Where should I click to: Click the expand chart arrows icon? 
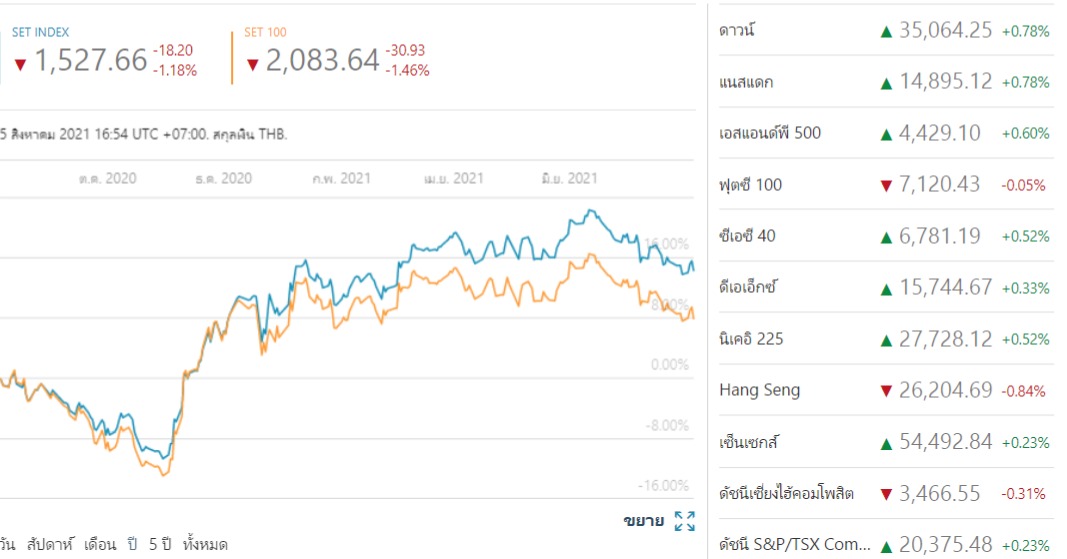coord(685,521)
